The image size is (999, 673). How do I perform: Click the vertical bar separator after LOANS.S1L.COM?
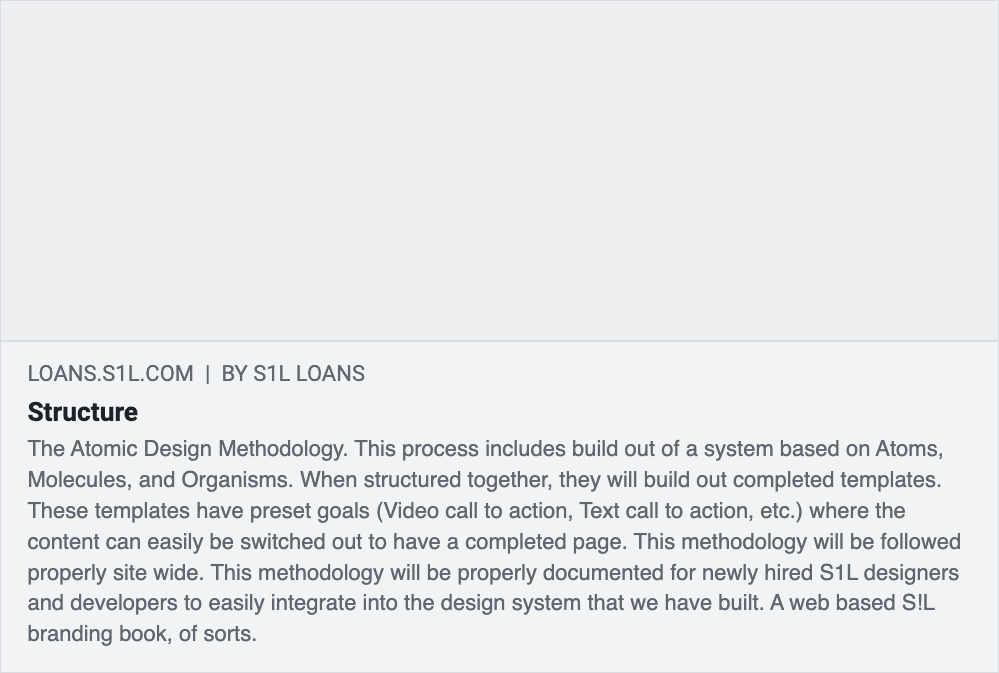[x=207, y=374]
